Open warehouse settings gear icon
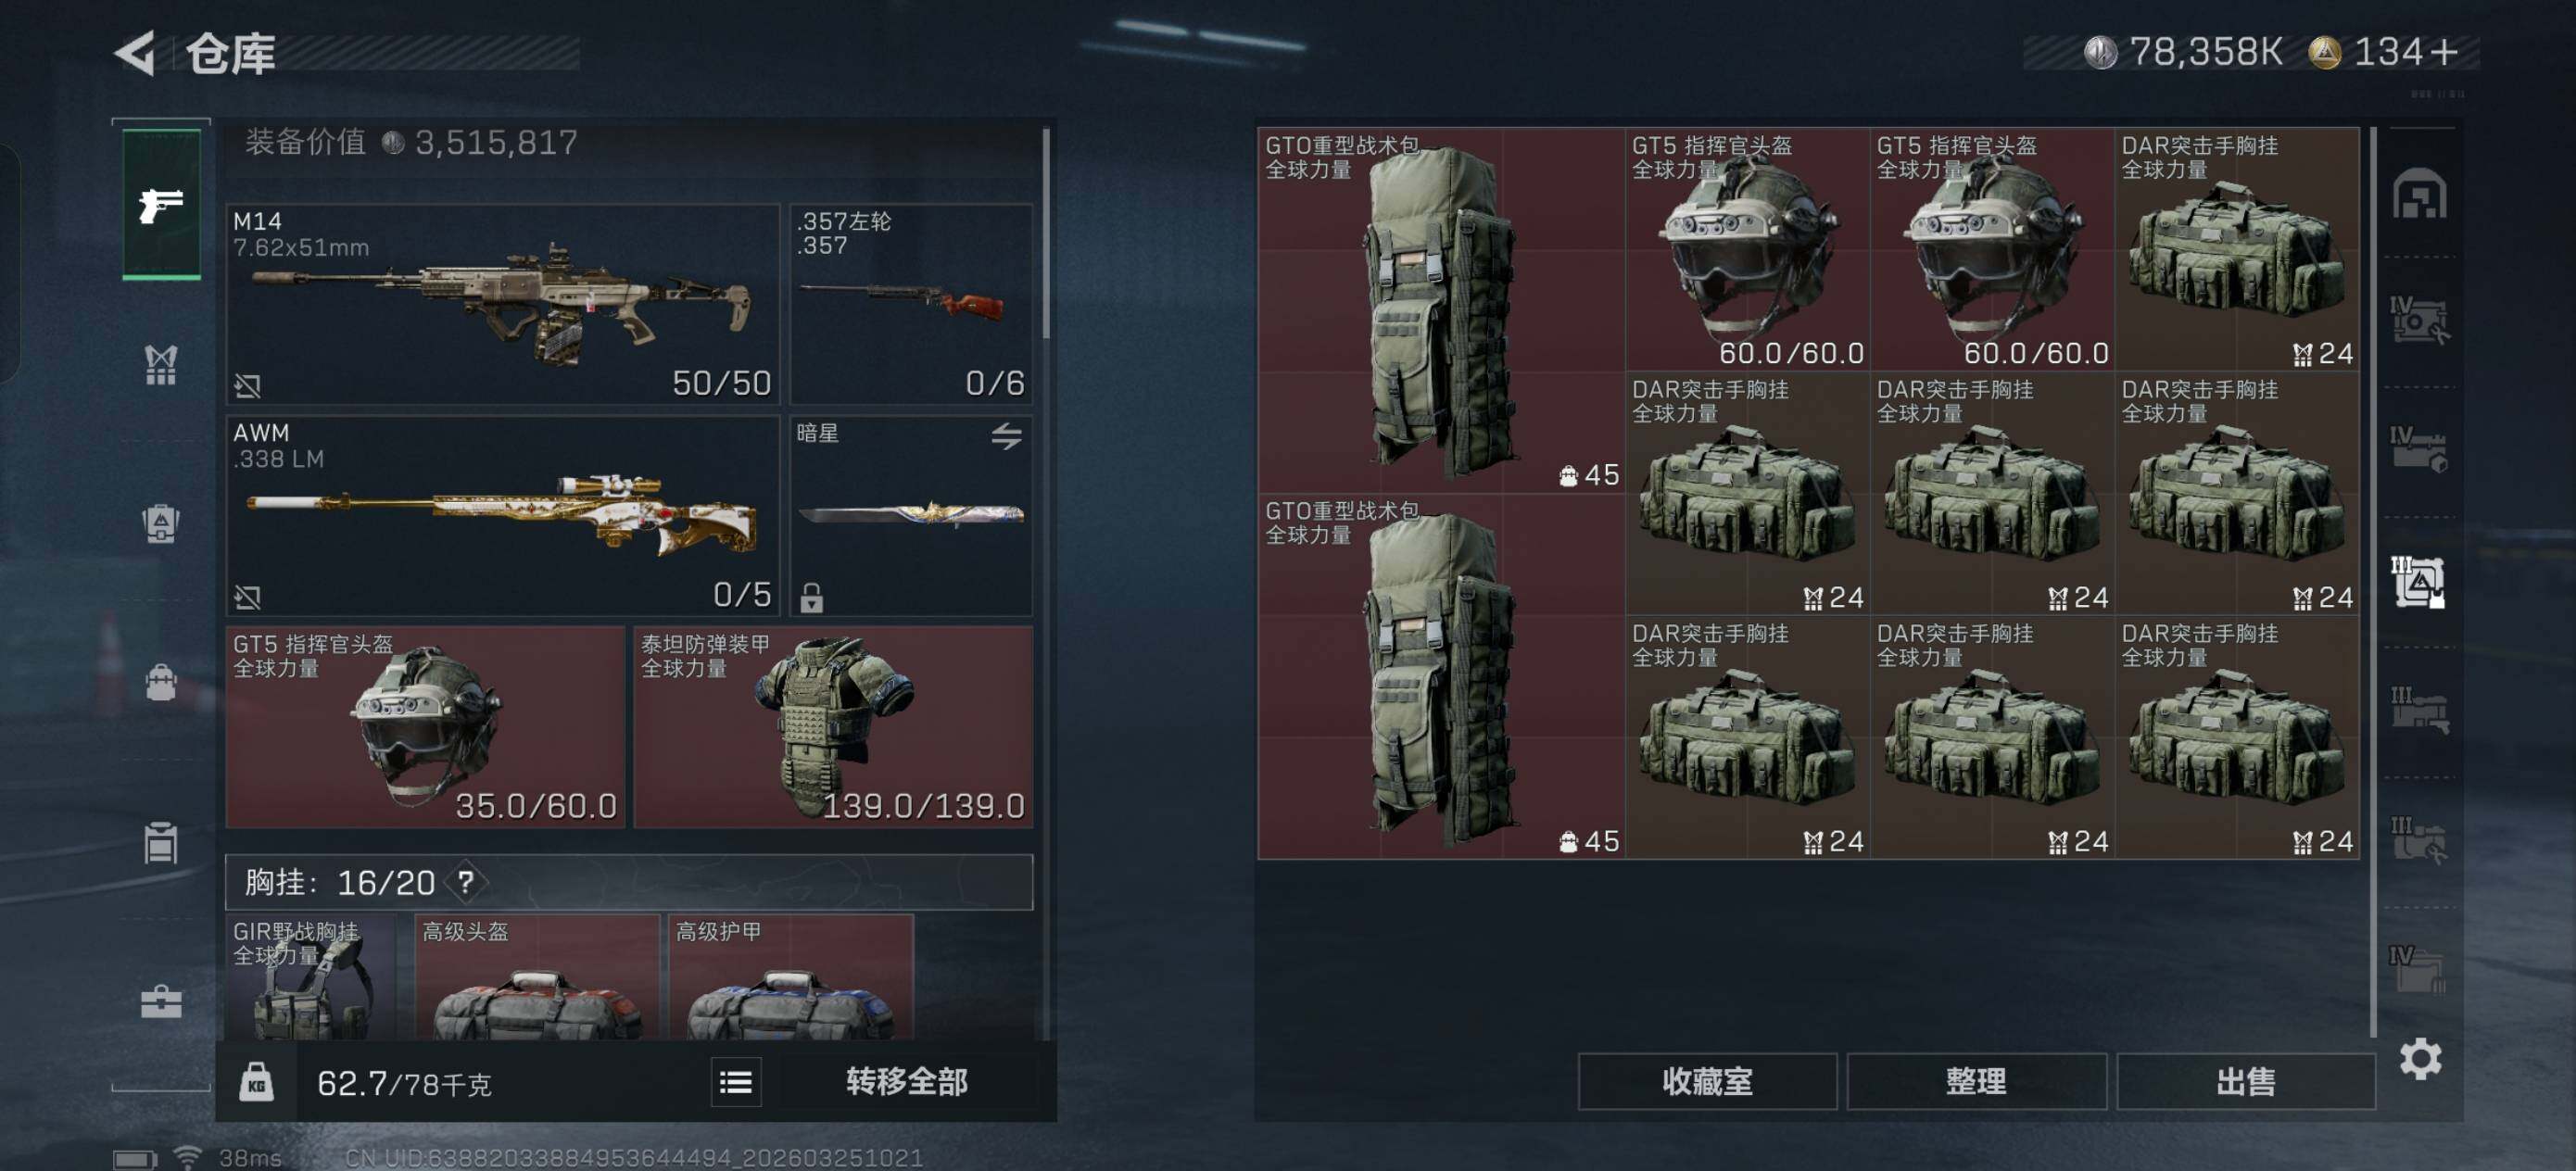Screen dimensions: 2576x1171 point(2420,1058)
